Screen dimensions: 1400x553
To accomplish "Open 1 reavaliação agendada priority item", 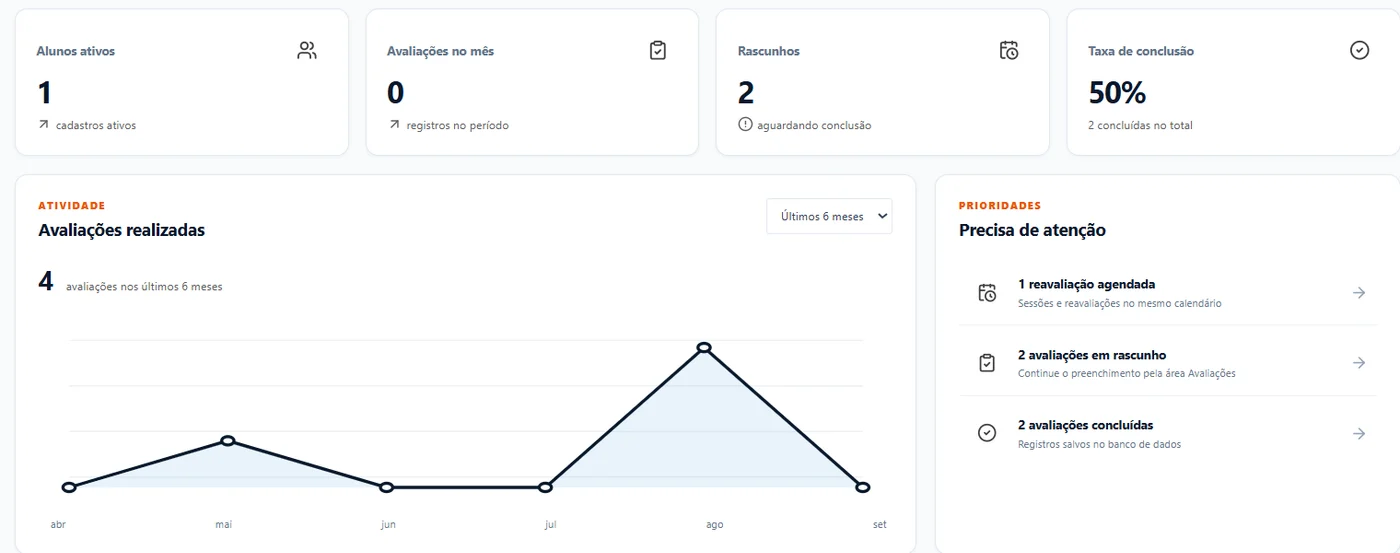I will pyautogui.click(x=1167, y=293).
